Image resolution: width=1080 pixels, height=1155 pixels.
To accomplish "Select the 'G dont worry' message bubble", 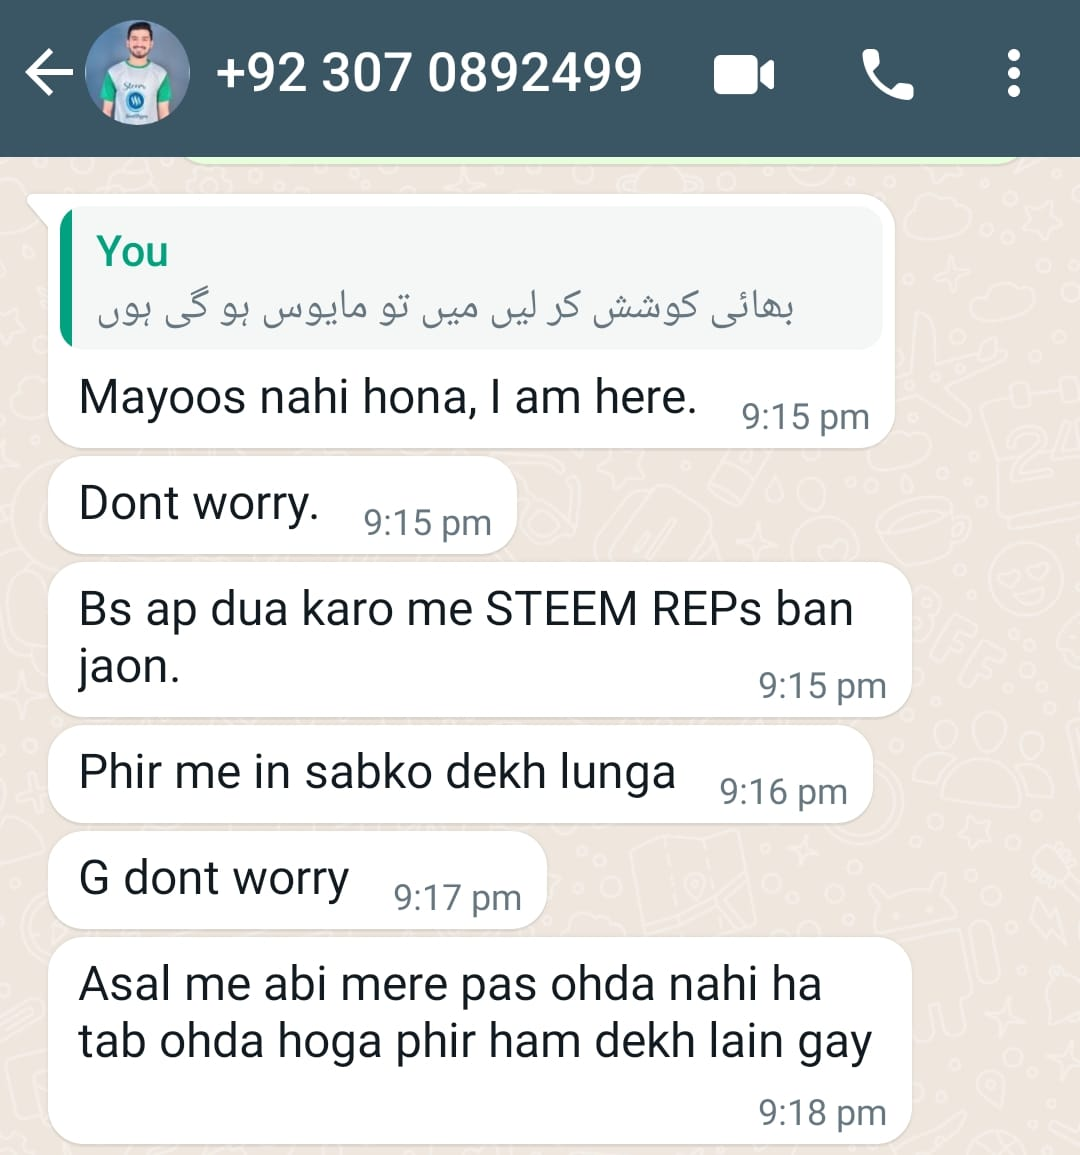I will 298,880.
